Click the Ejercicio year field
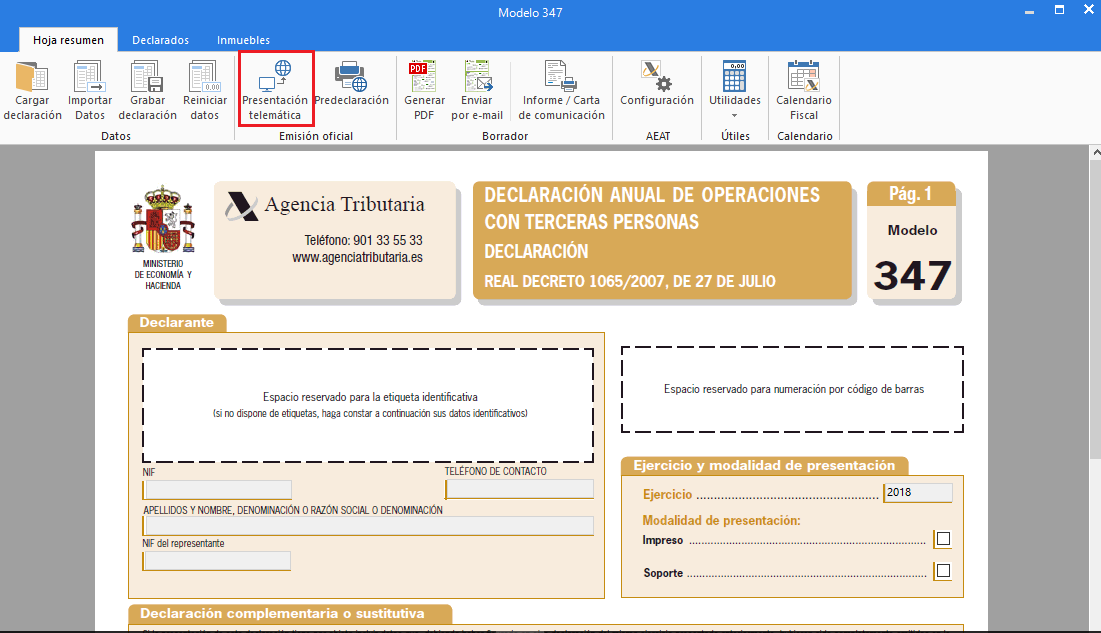 [x=918, y=493]
